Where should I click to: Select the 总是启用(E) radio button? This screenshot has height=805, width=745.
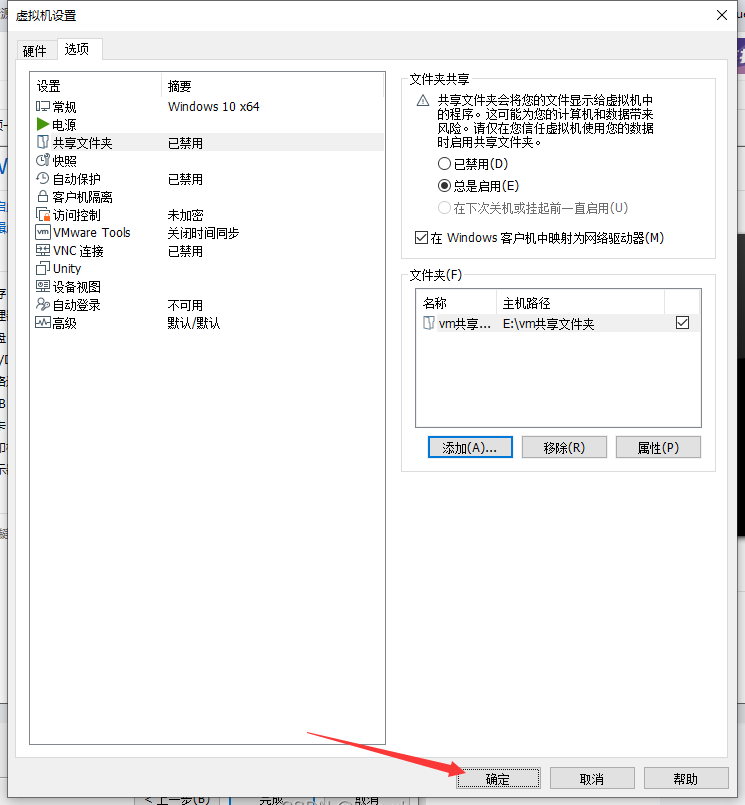444,186
